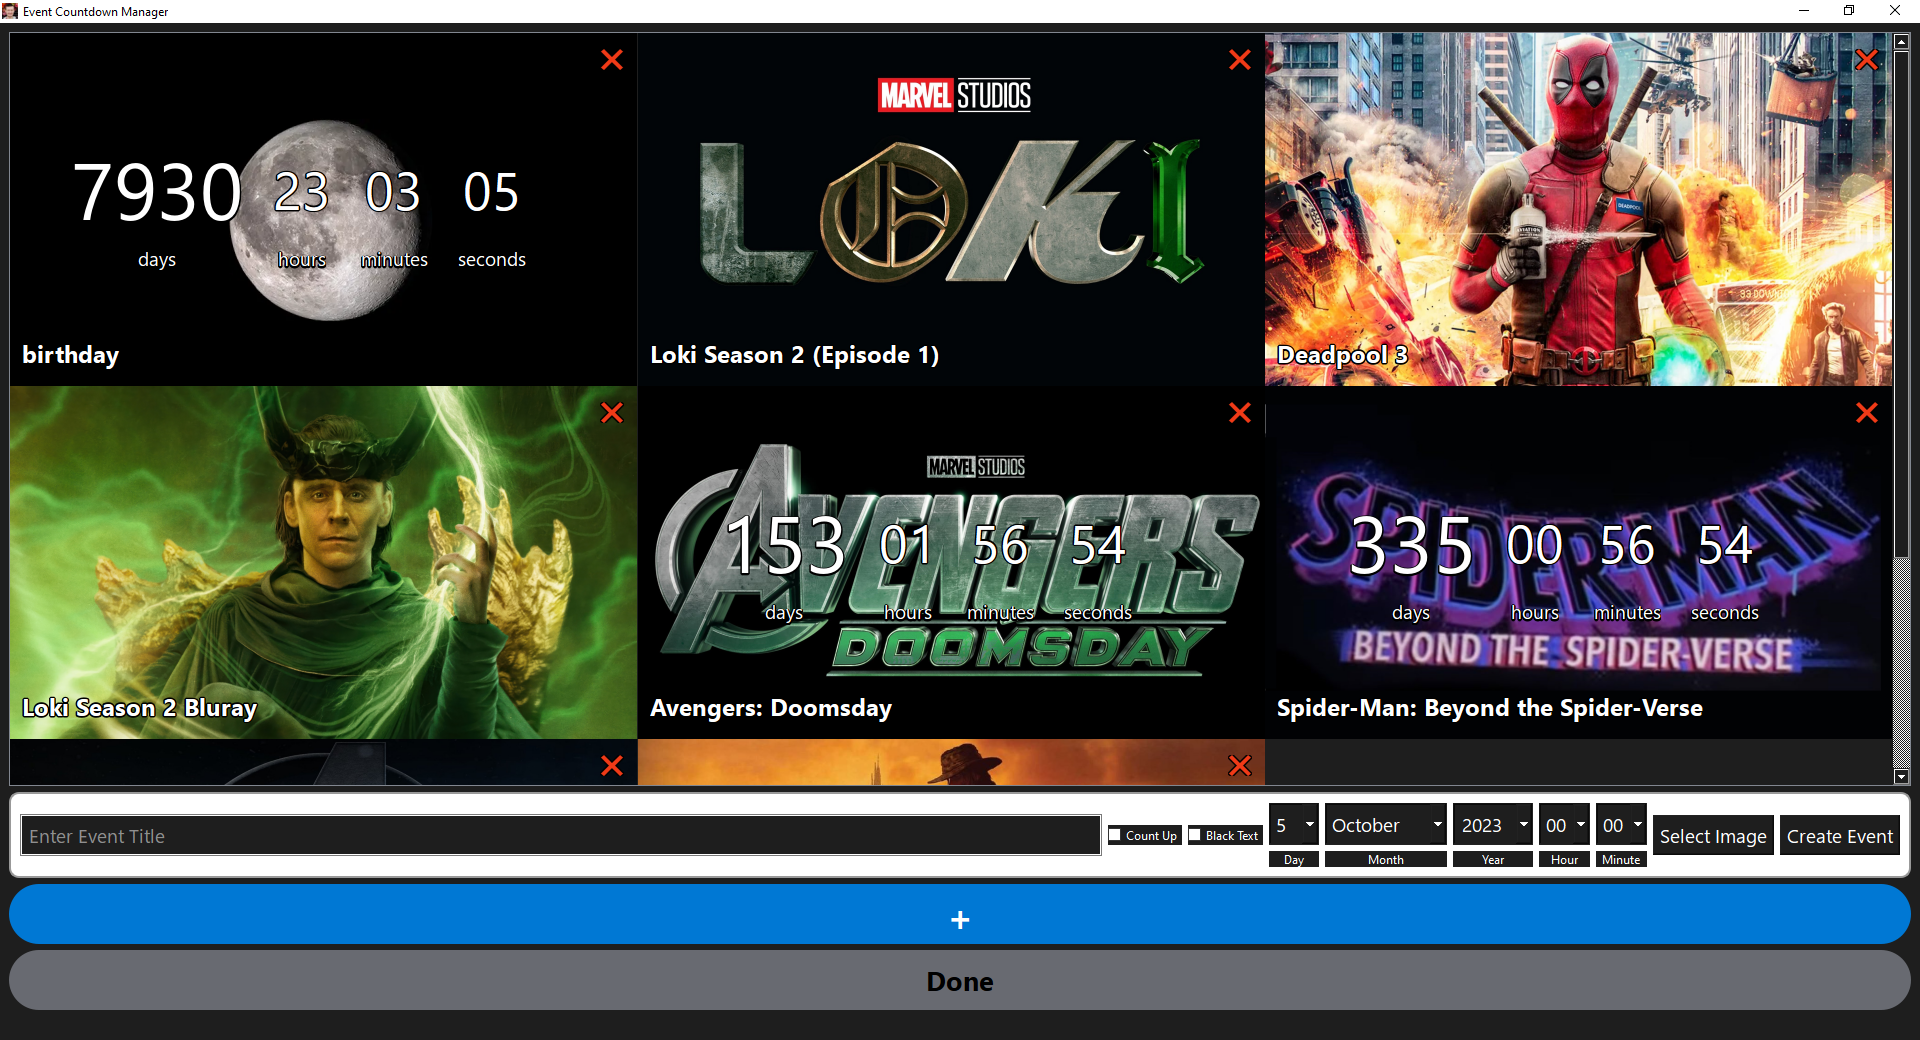Delete the partially visible dark event card
1920x1040 pixels.
click(x=612, y=766)
